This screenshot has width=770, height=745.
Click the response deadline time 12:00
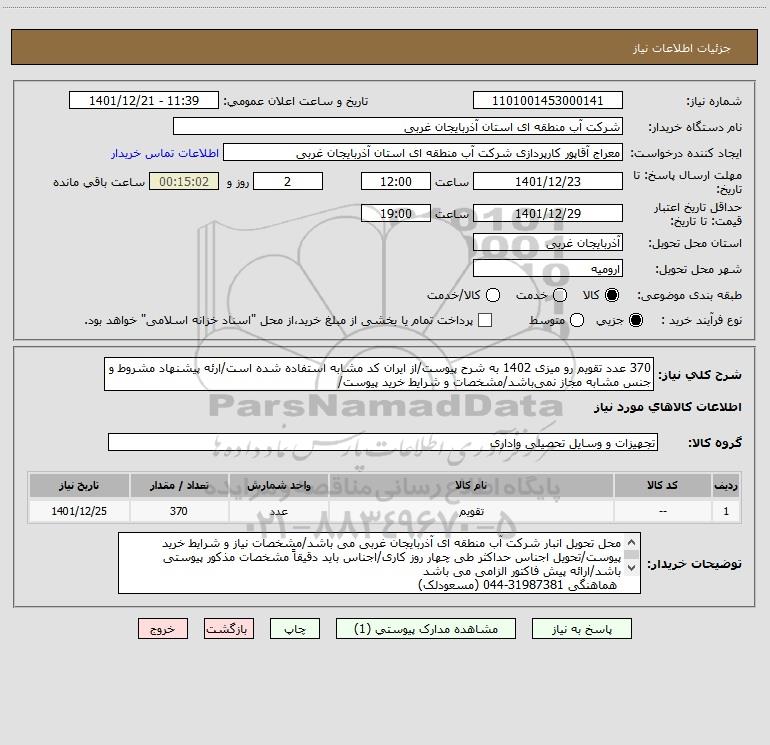tap(396, 181)
